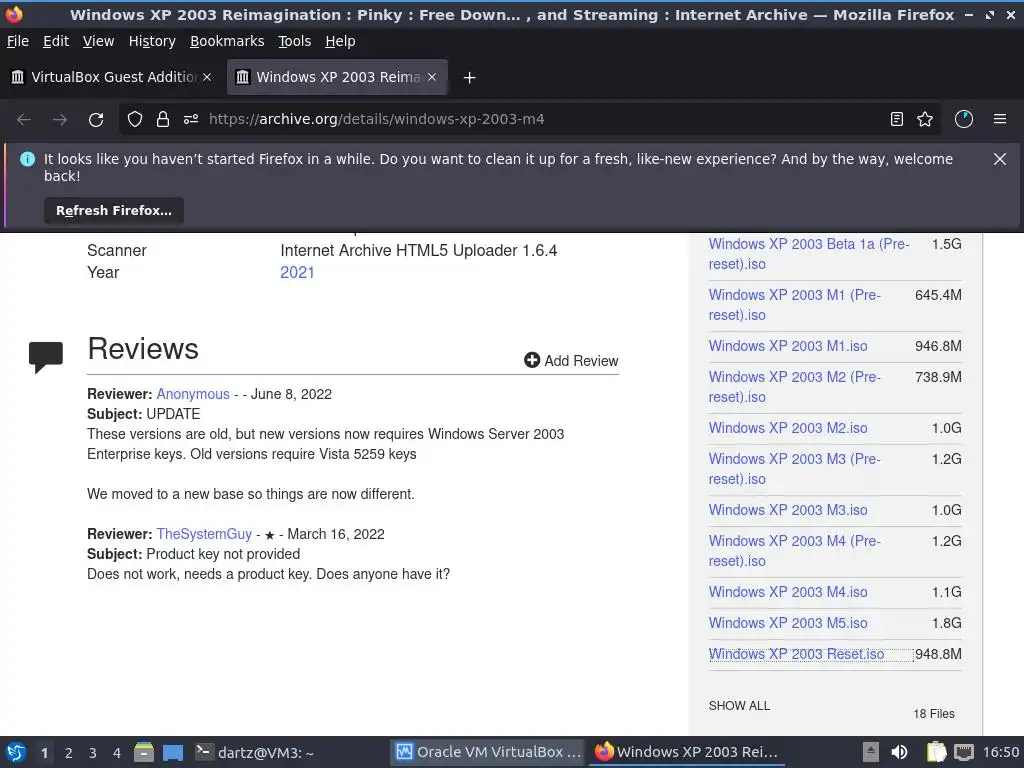Open the Bookmarks menu
This screenshot has height=768, width=1024.
point(227,41)
